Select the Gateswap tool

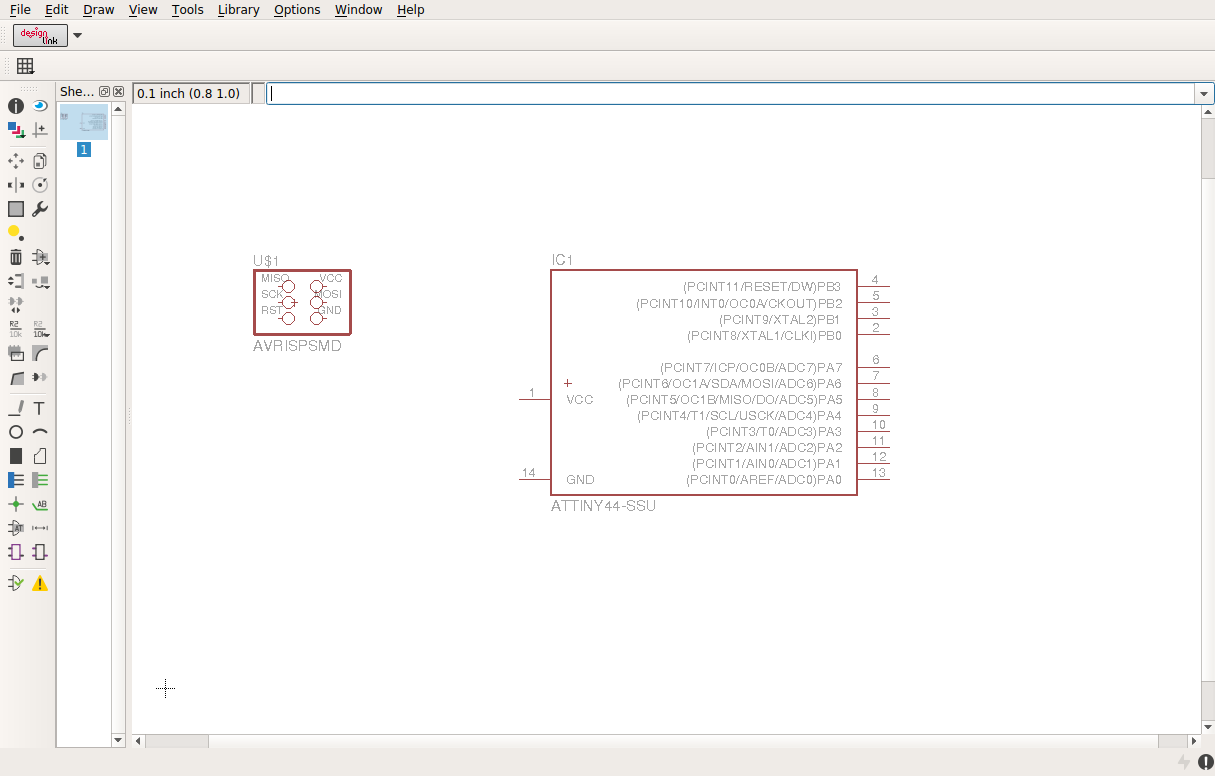pos(16,304)
